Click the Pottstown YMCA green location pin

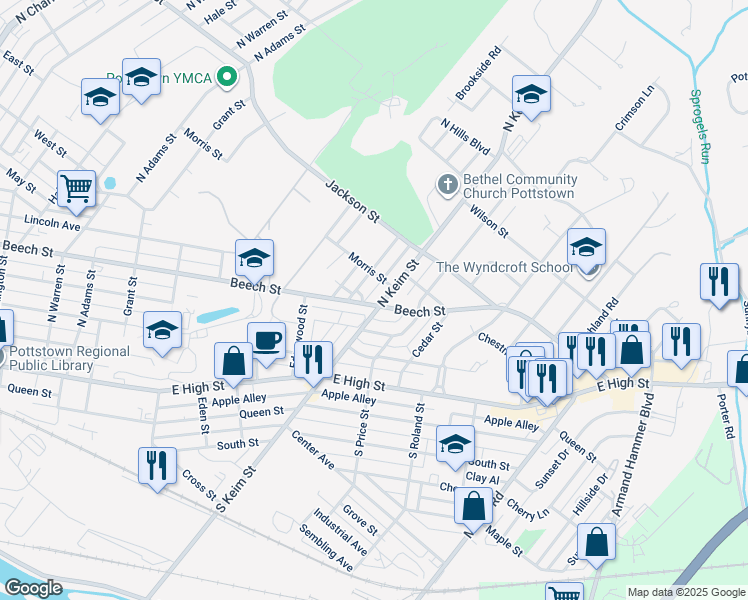[228, 77]
